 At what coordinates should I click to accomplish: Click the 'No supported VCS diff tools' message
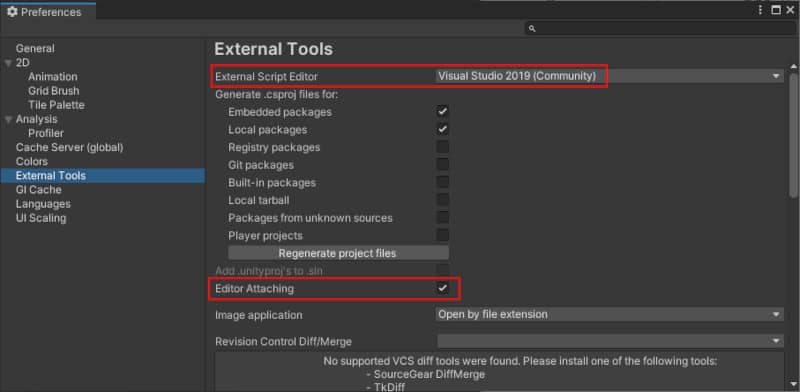(520, 361)
